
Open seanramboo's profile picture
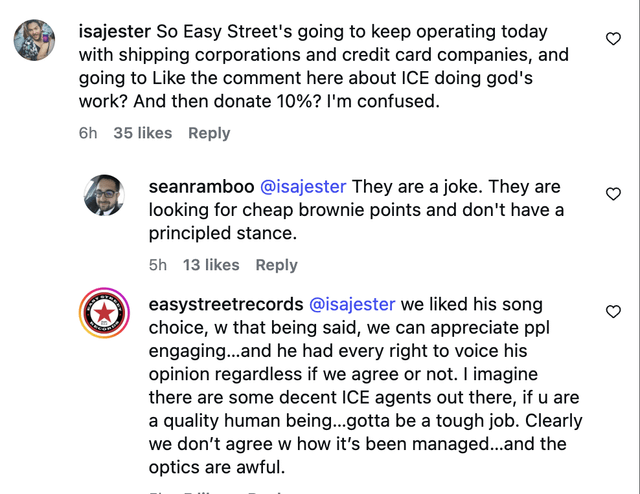click(105, 195)
